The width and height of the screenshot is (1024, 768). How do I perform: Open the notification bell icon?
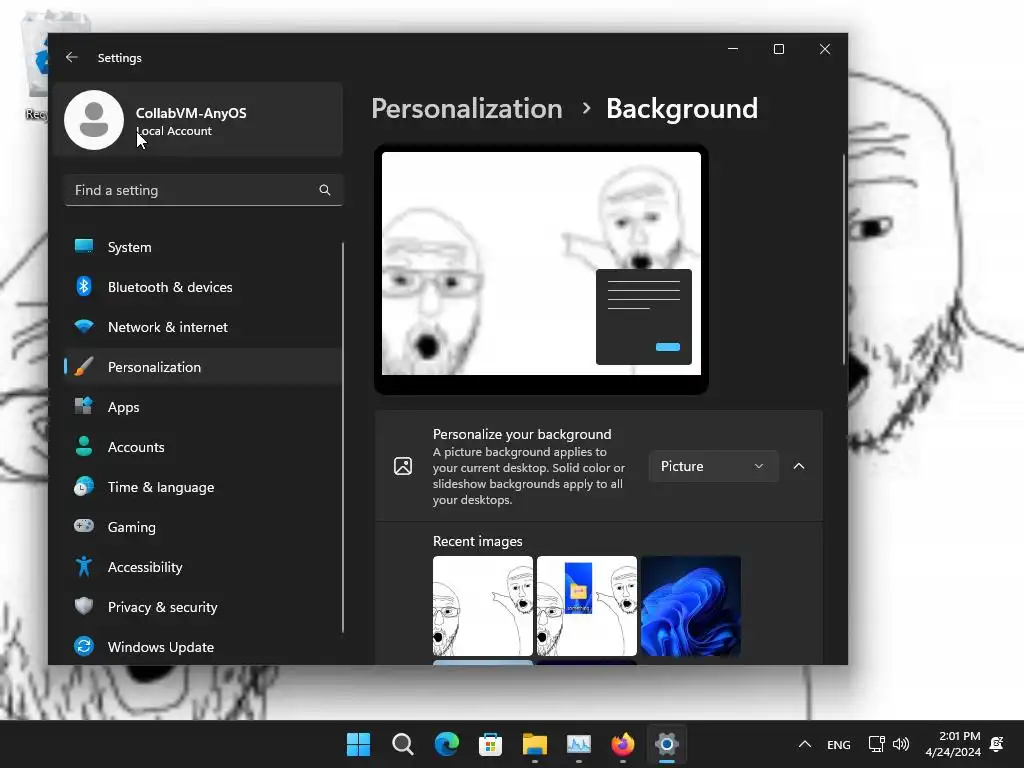click(997, 744)
